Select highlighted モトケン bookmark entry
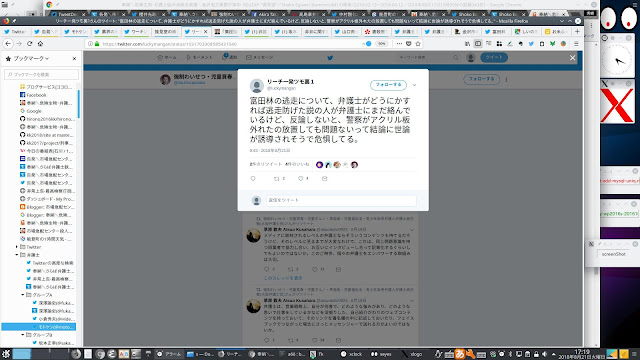 39,327
